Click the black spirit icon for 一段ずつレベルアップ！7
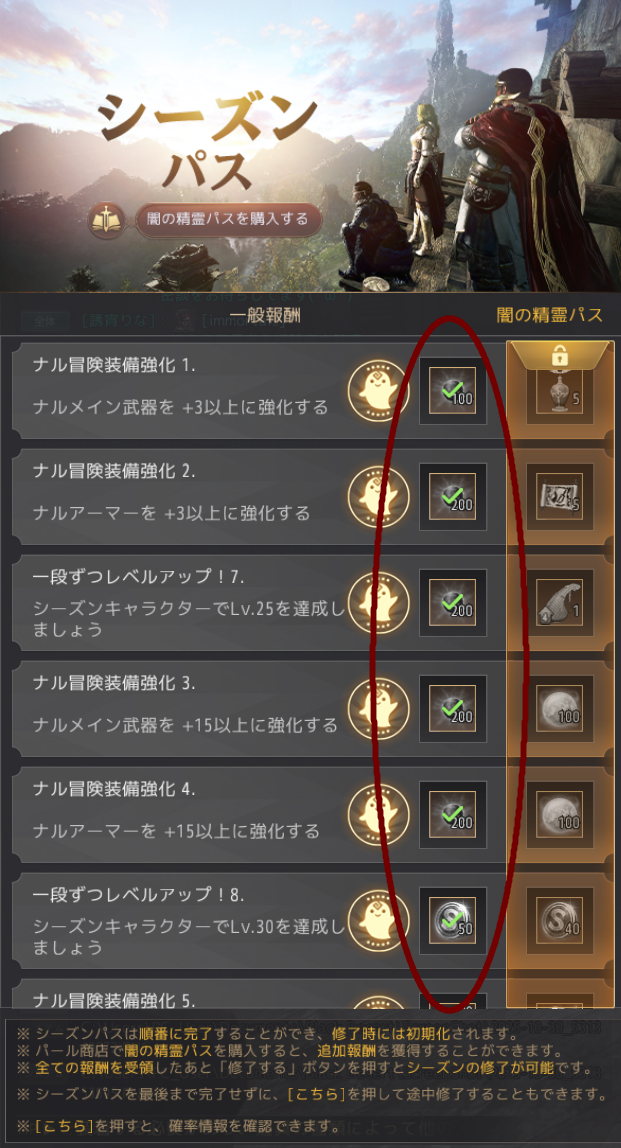This screenshot has width=621, height=1148. 378,603
